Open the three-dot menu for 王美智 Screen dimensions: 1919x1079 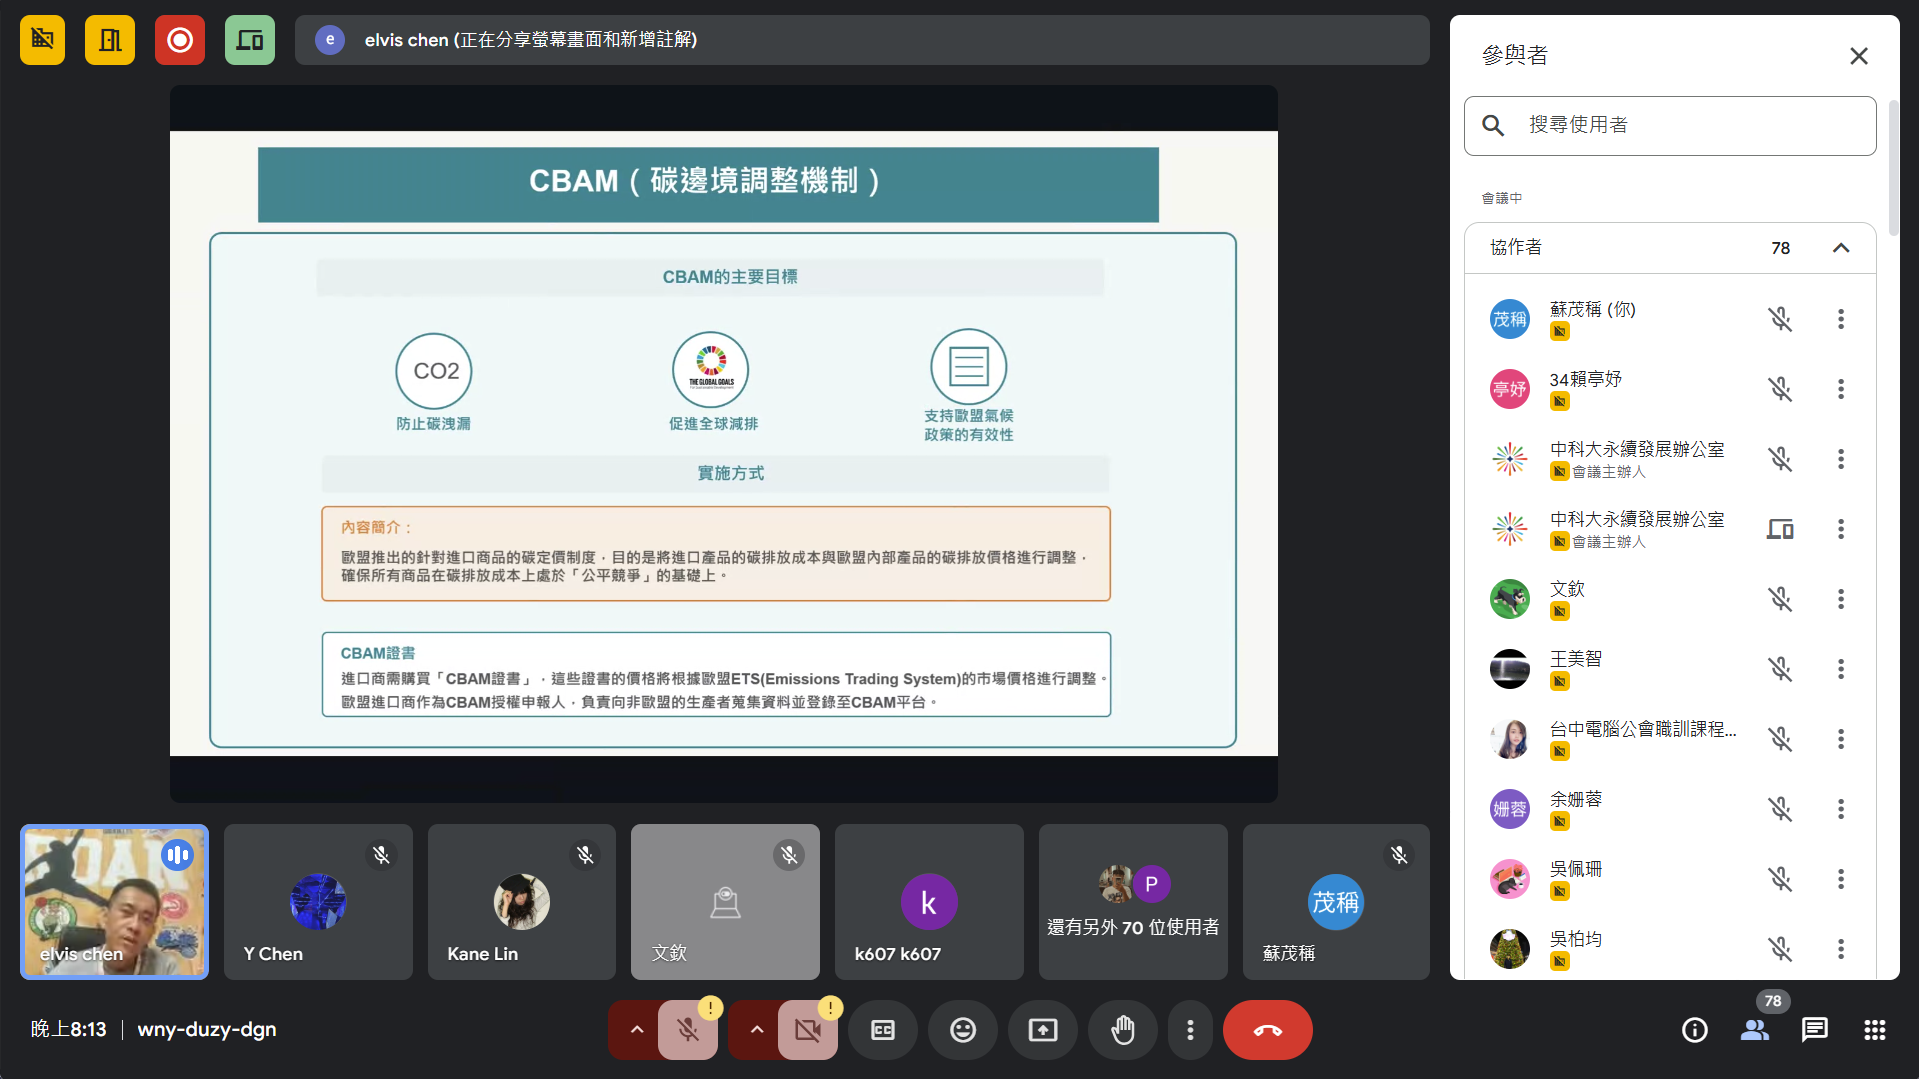click(1840, 669)
